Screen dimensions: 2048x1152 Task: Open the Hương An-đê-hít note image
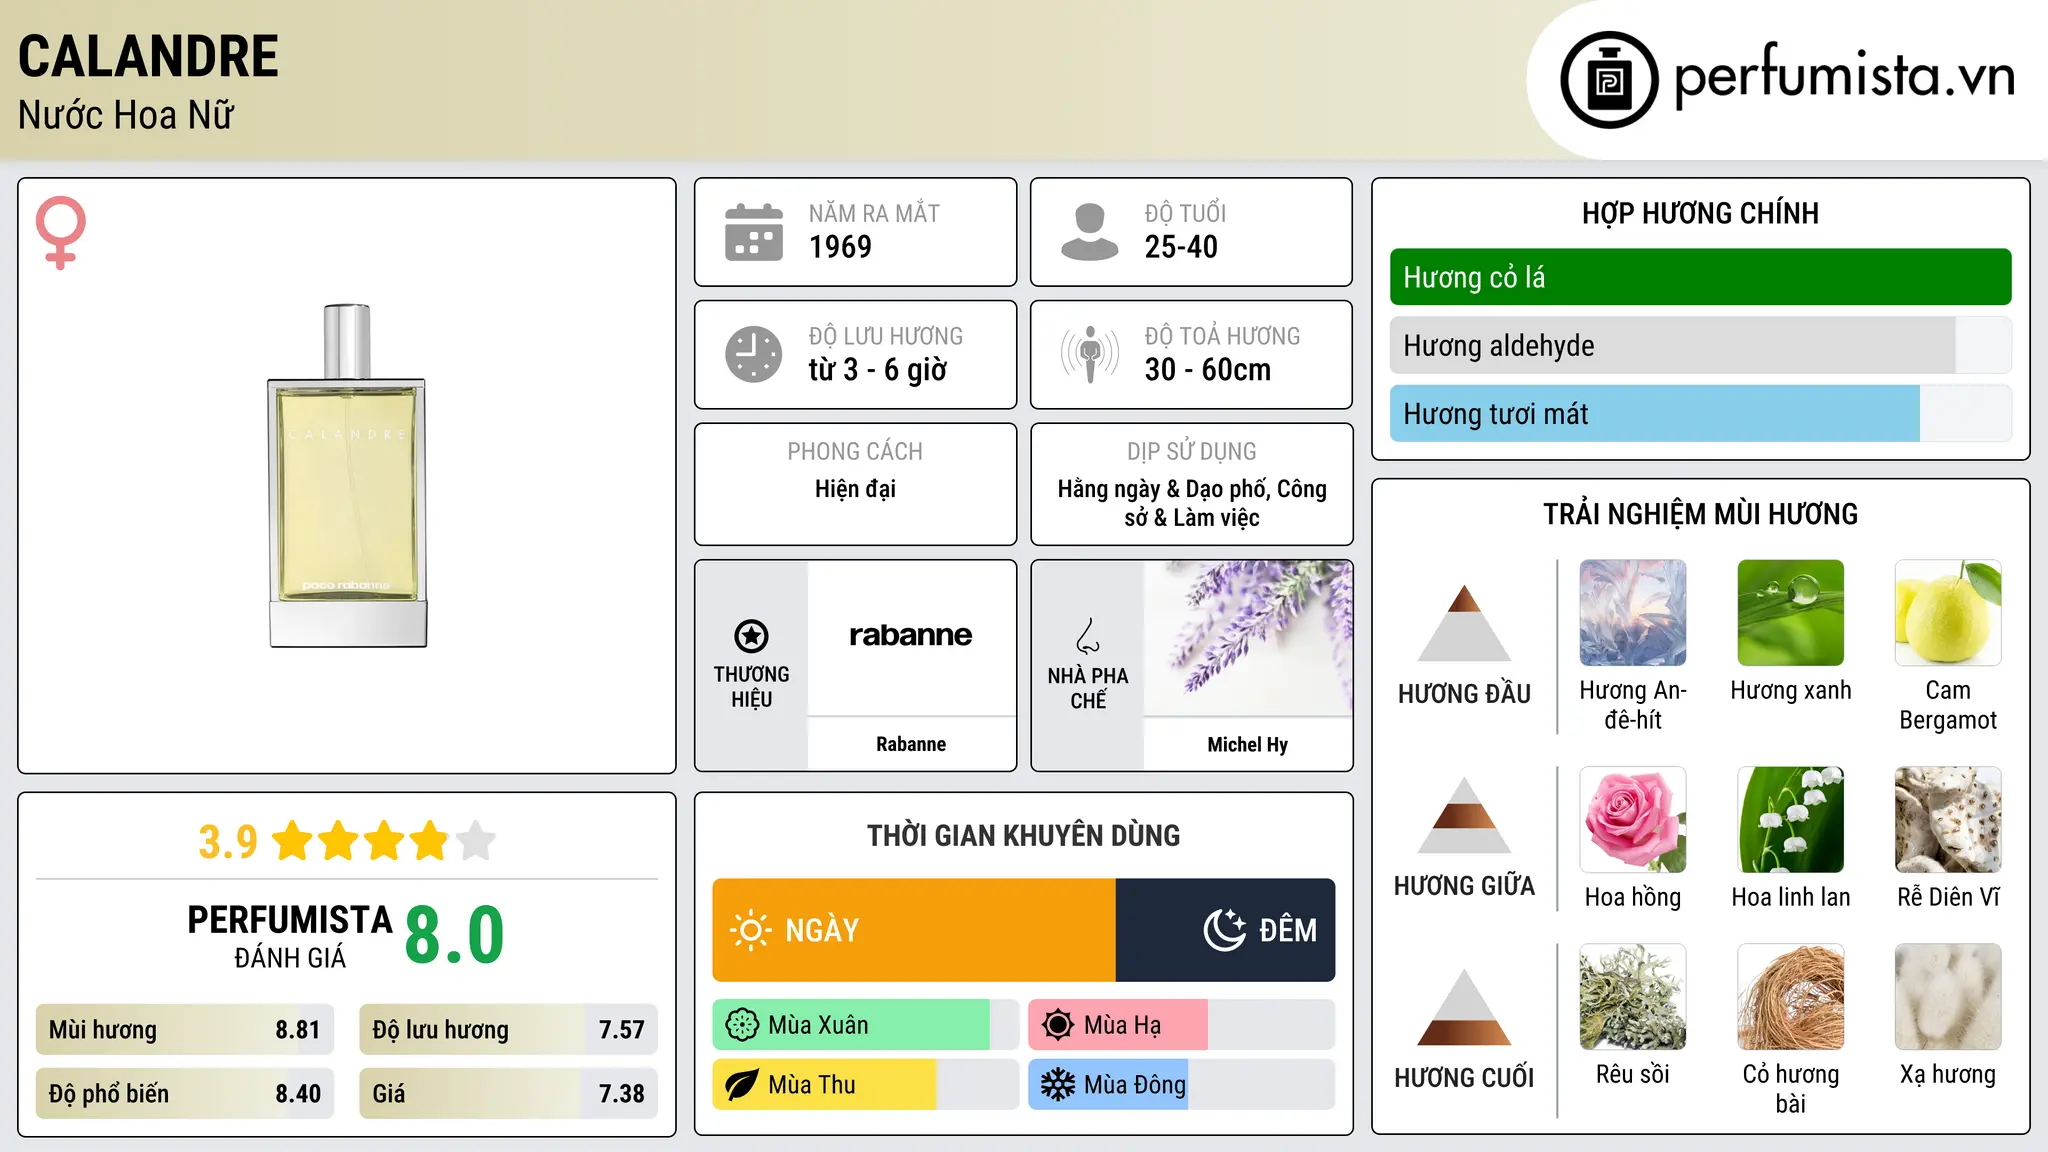tap(1633, 613)
